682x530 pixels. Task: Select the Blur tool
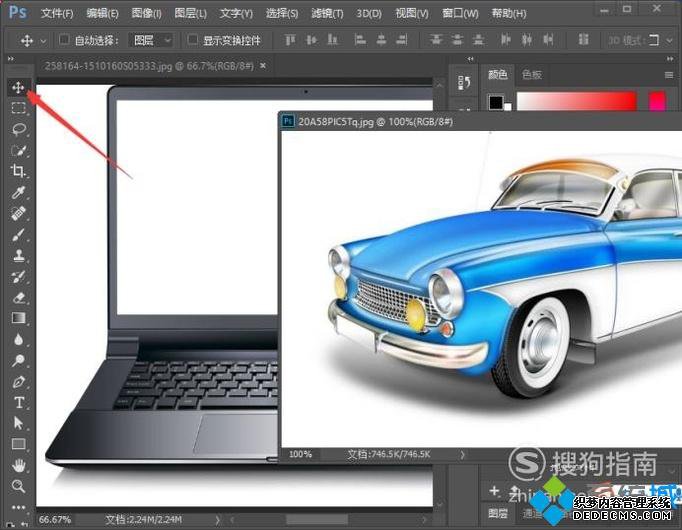point(18,339)
